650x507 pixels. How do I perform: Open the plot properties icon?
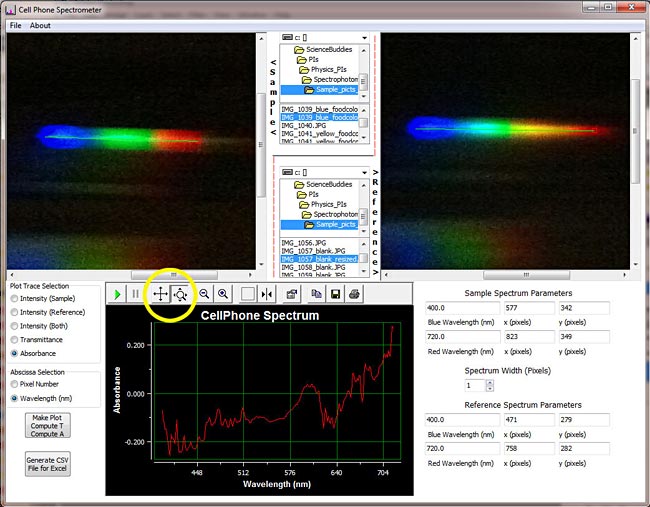point(292,294)
